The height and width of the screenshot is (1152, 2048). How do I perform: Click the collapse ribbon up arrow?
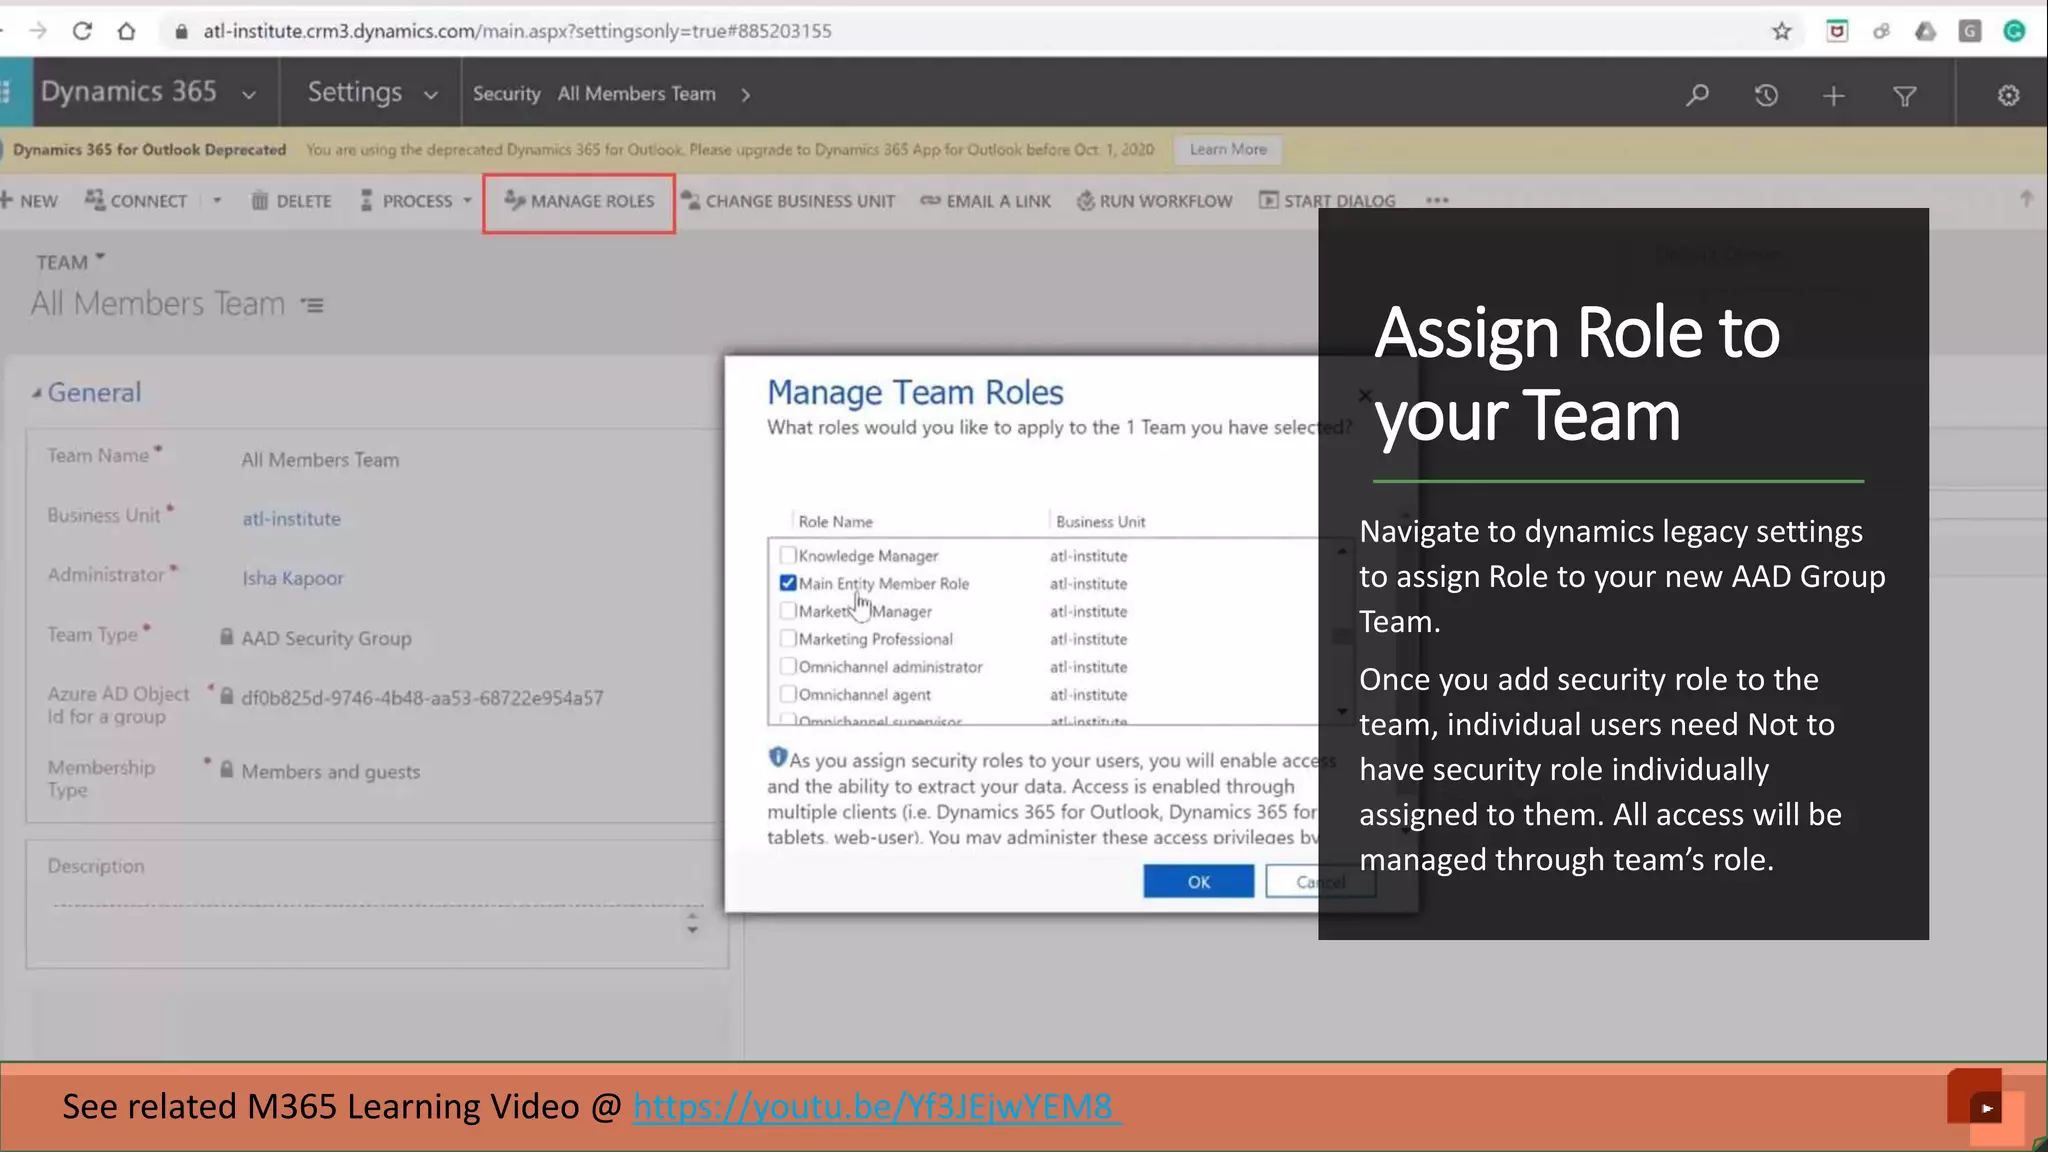click(x=2026, y=198)
